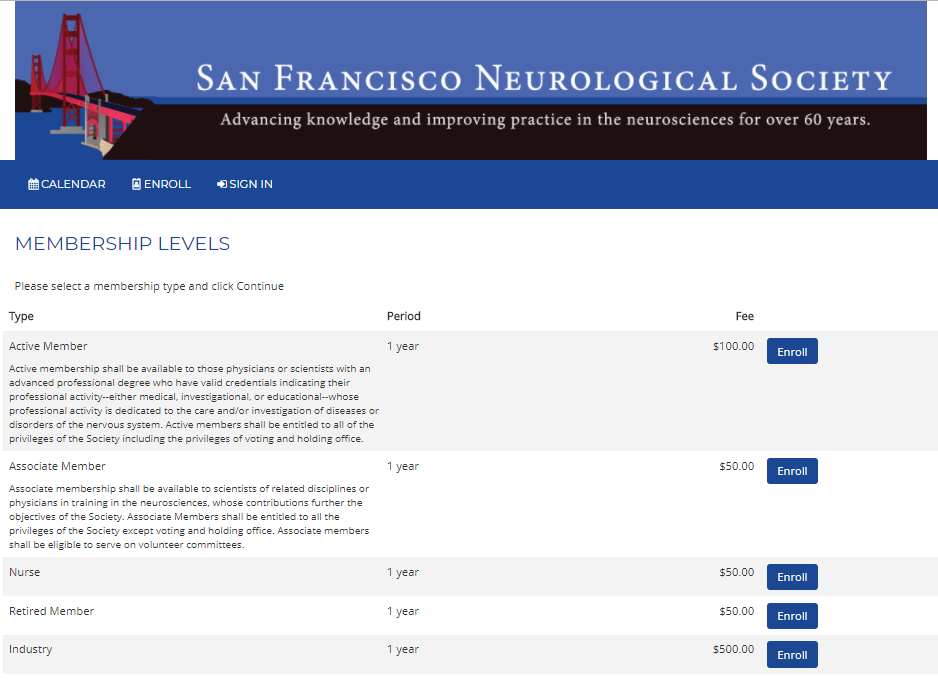Click 'Please select a membership type' instruction text
Screen dimensions: 938x682
pos(149,286)
